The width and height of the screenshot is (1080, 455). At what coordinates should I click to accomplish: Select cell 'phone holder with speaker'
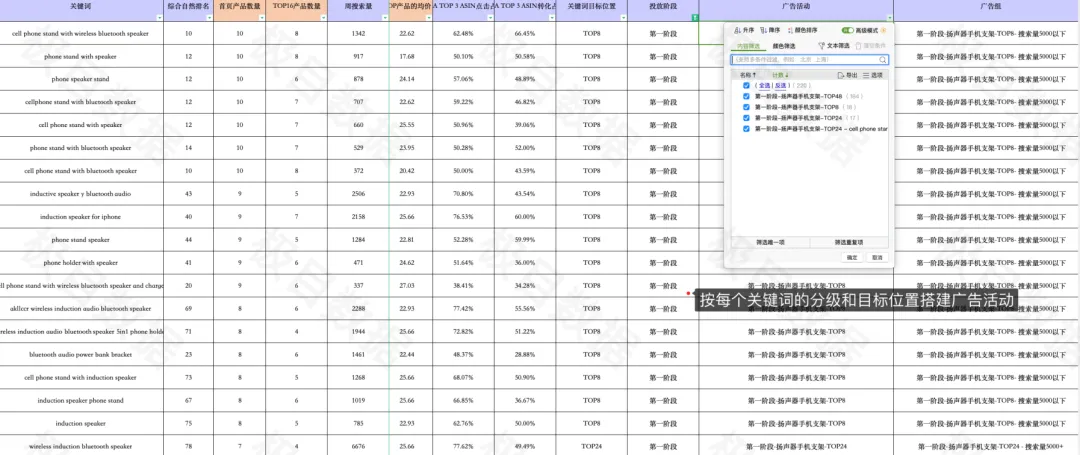coord(82,263)
